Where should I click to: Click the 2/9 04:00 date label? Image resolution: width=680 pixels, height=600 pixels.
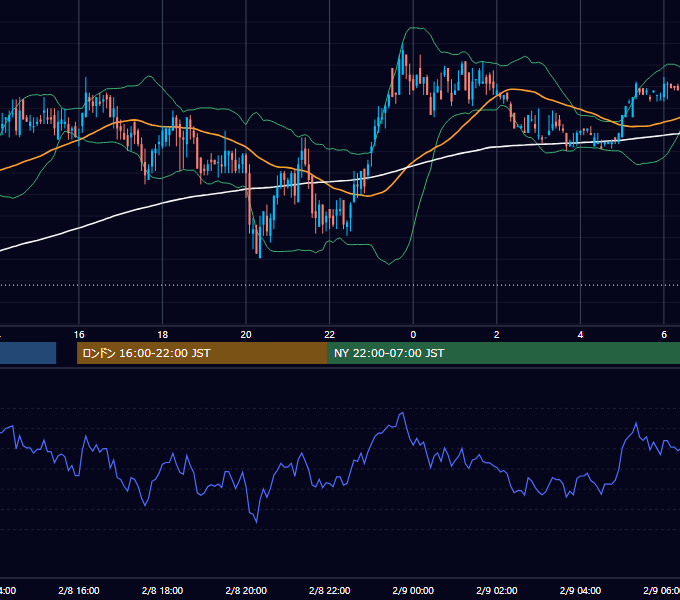point(580,591)
